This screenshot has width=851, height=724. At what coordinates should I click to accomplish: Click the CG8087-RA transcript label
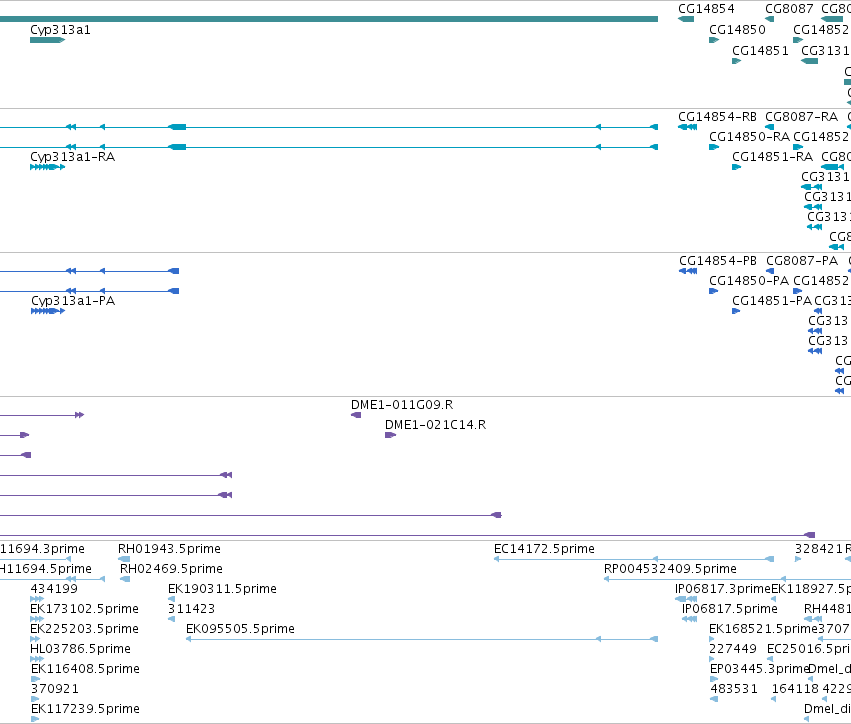click(801, 117)
